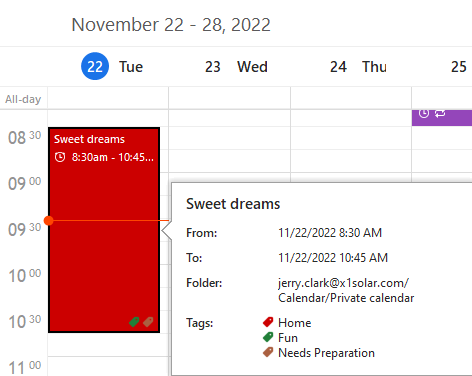Click the clock icon on purple event

point(424,113)
